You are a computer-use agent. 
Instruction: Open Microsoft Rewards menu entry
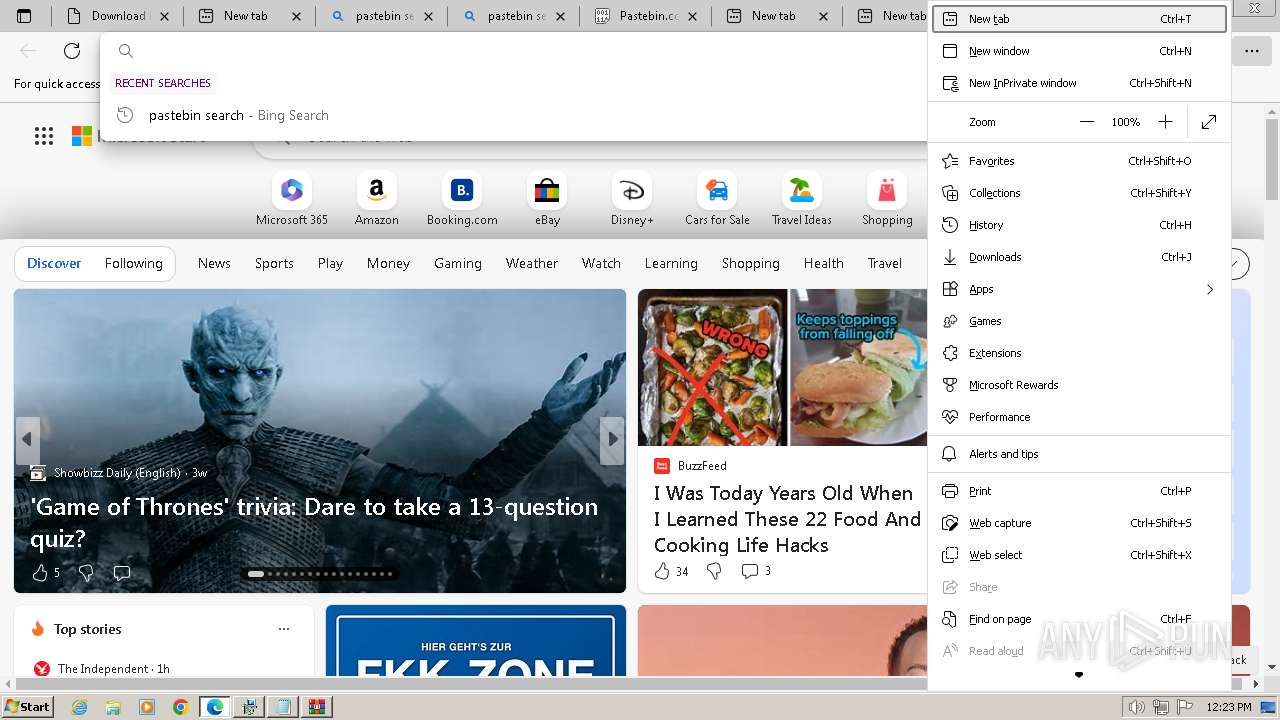1080,385
